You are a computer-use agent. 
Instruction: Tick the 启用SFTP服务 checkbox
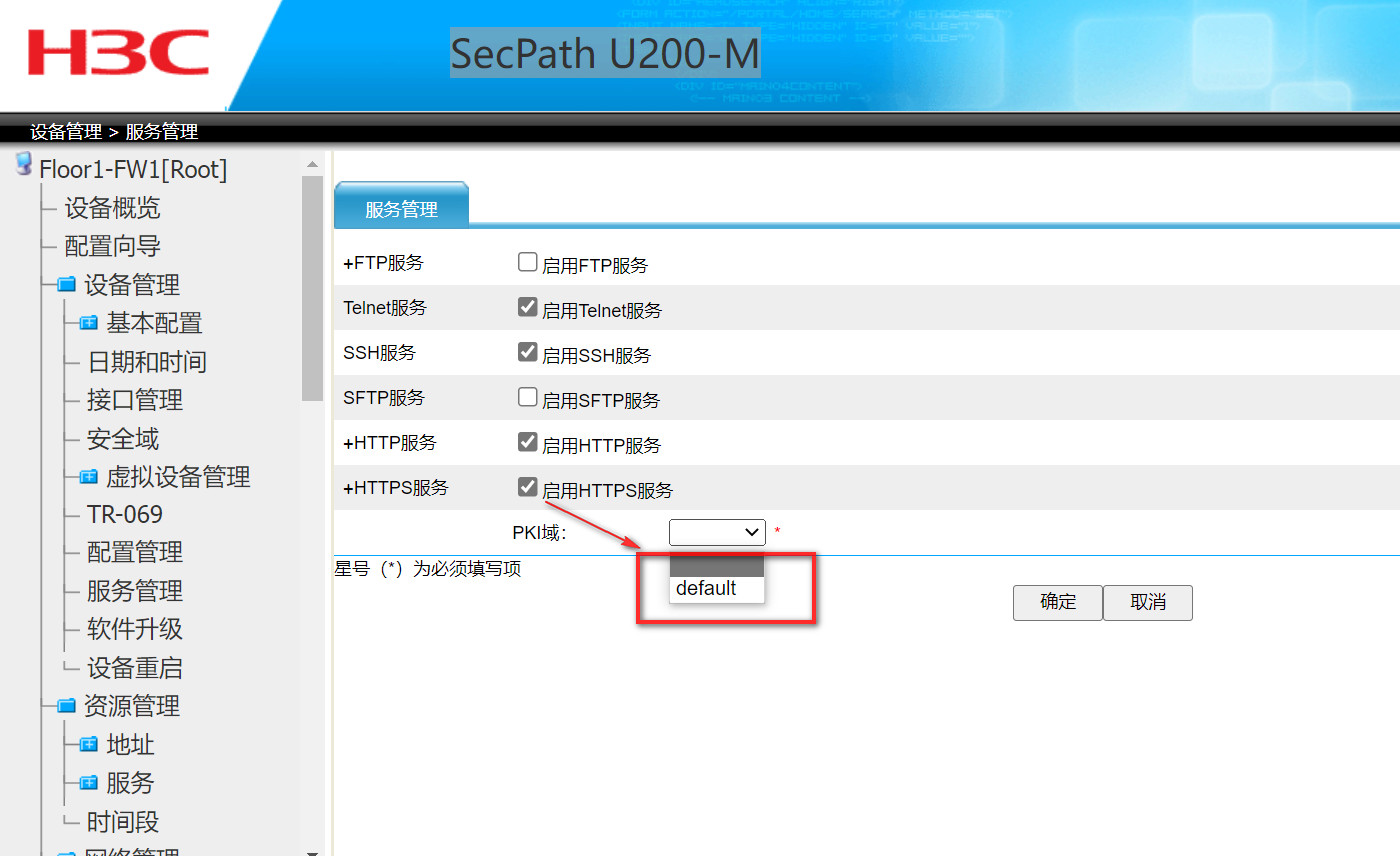coord(528,398)
